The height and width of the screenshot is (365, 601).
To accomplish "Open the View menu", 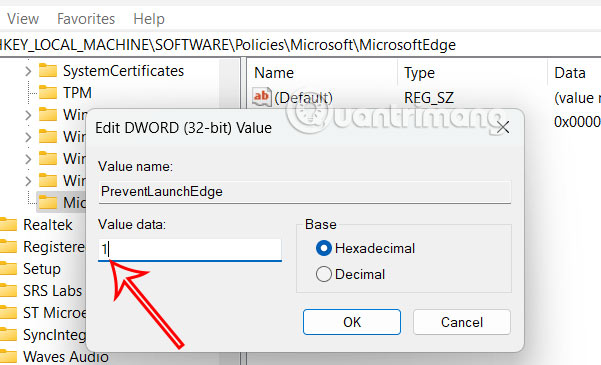I will coord(23,18).
